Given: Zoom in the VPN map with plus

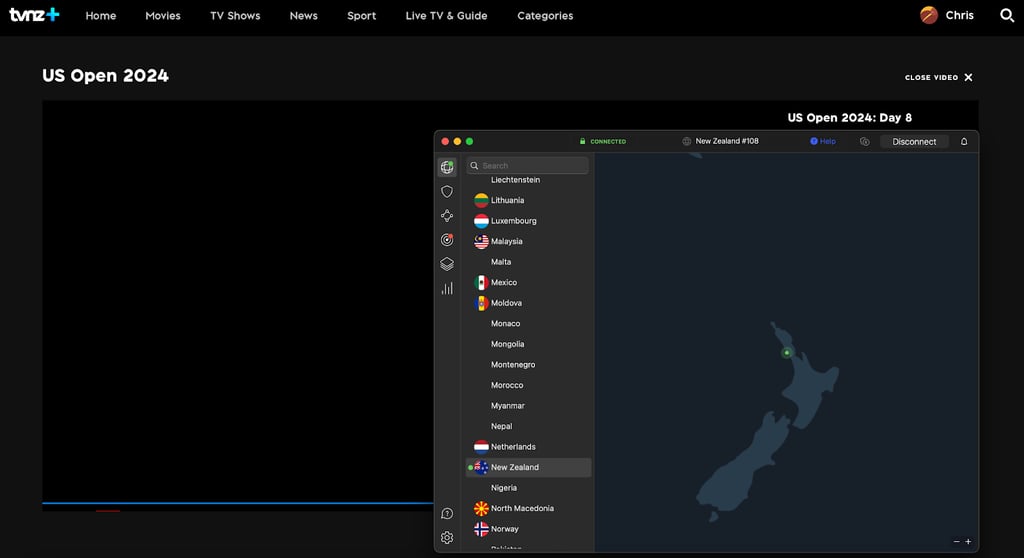Looking at the screenshot, I should pyautogui.click(x=968, y=542).
